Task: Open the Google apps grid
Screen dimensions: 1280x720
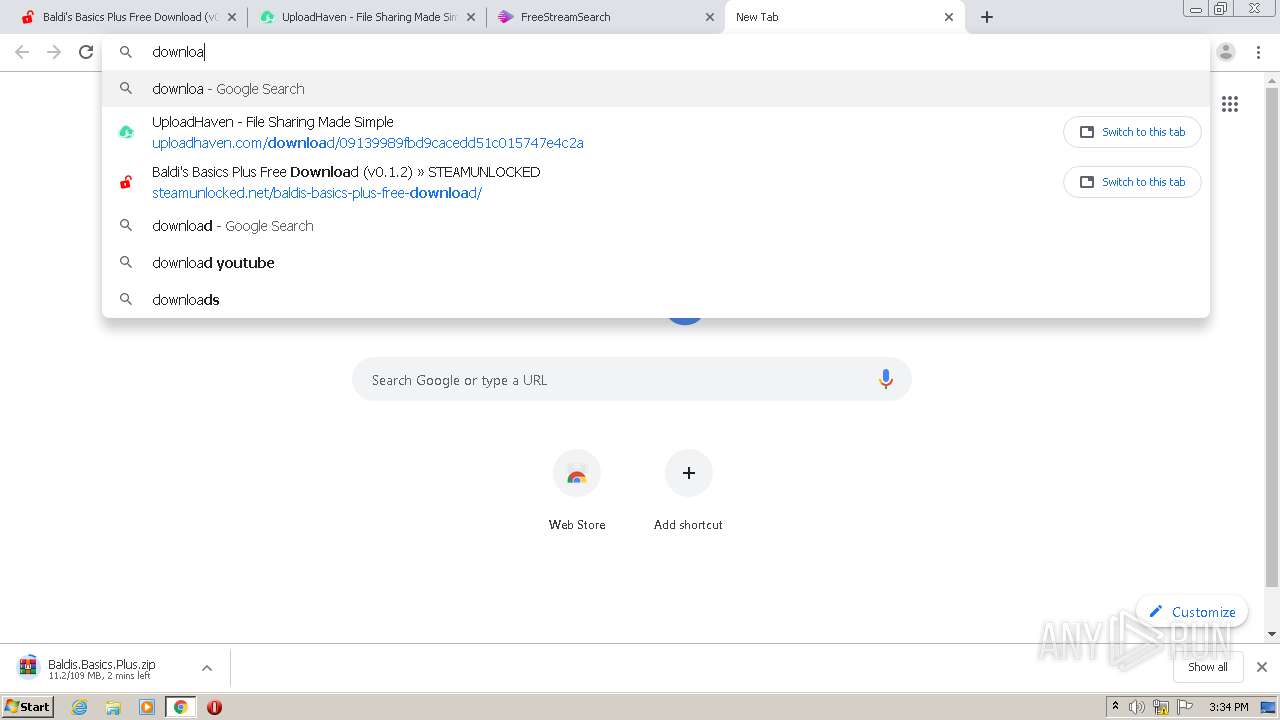Action: [x=1230, y=104]
